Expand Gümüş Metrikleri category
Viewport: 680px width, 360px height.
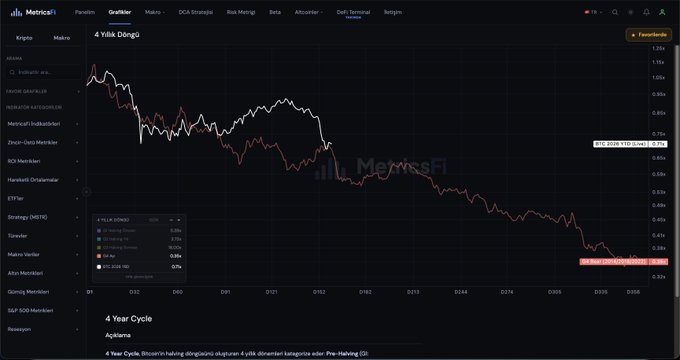tap(42, 292)
